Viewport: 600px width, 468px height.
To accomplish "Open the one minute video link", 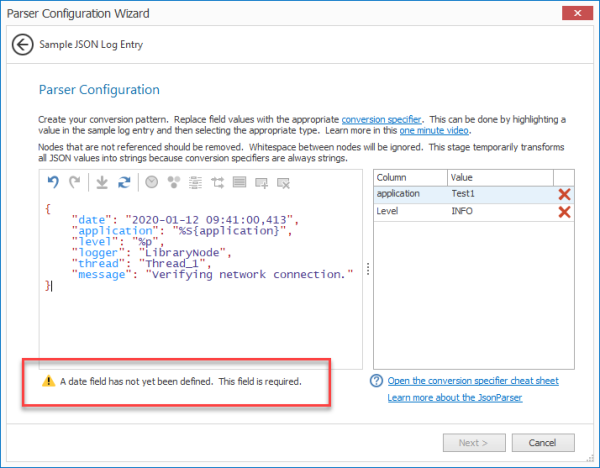I will 434,130.
